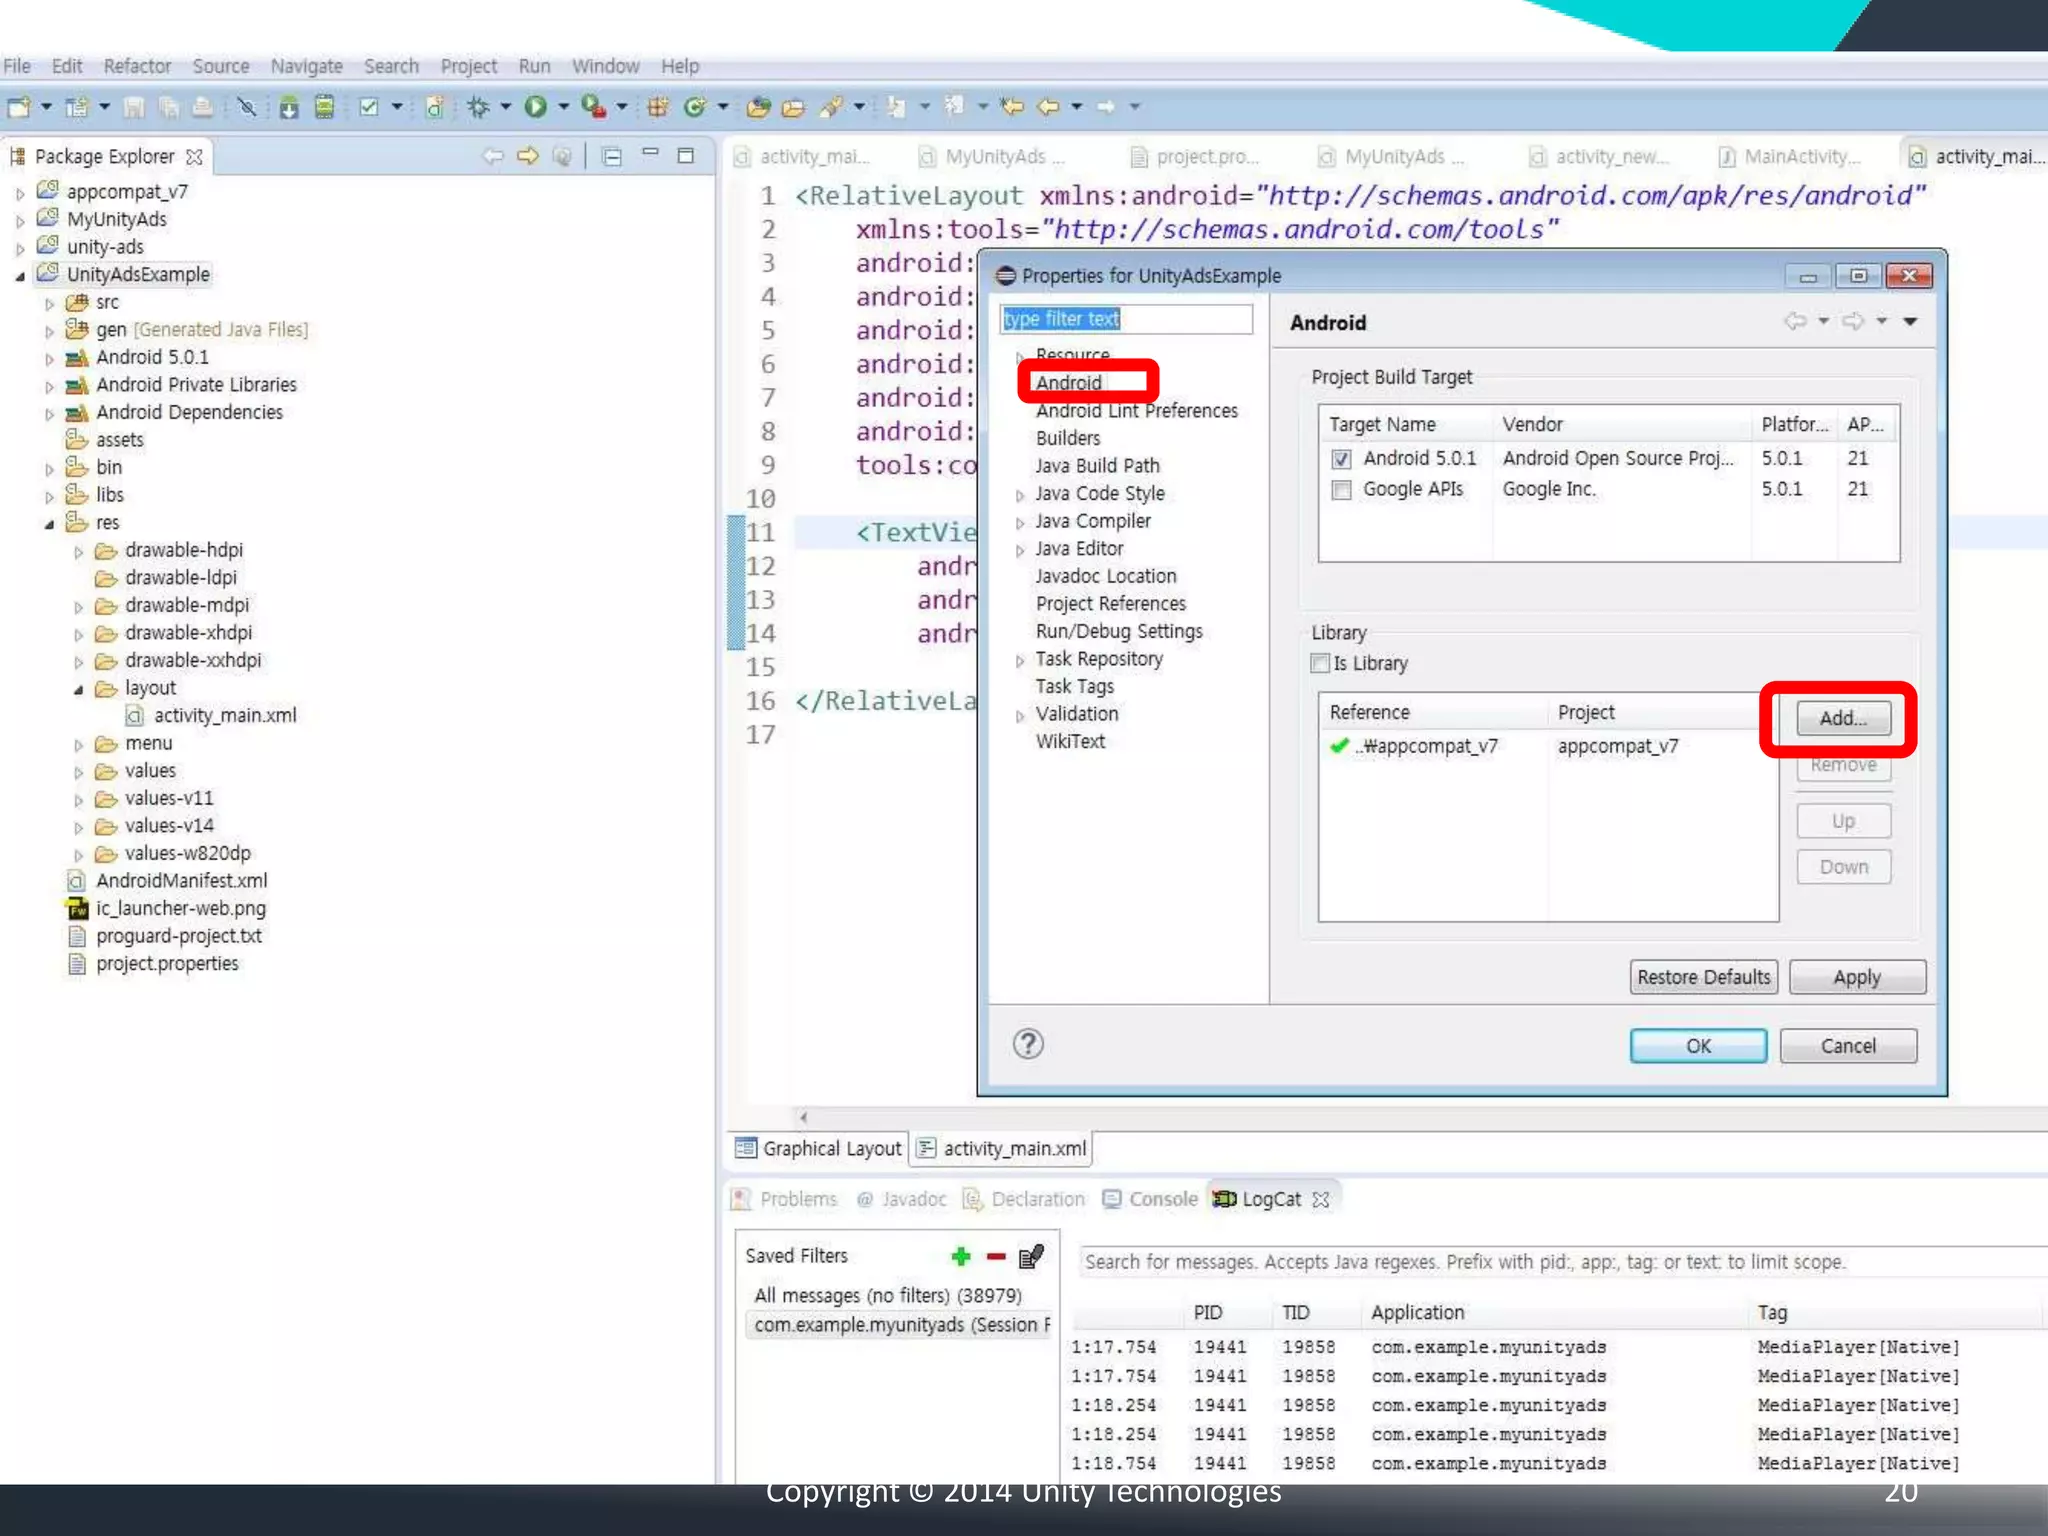This screenshot has width=2048, height=1536.
Task: Uncheck the Android 5.0.1 build target
Action: (1342, 459)
